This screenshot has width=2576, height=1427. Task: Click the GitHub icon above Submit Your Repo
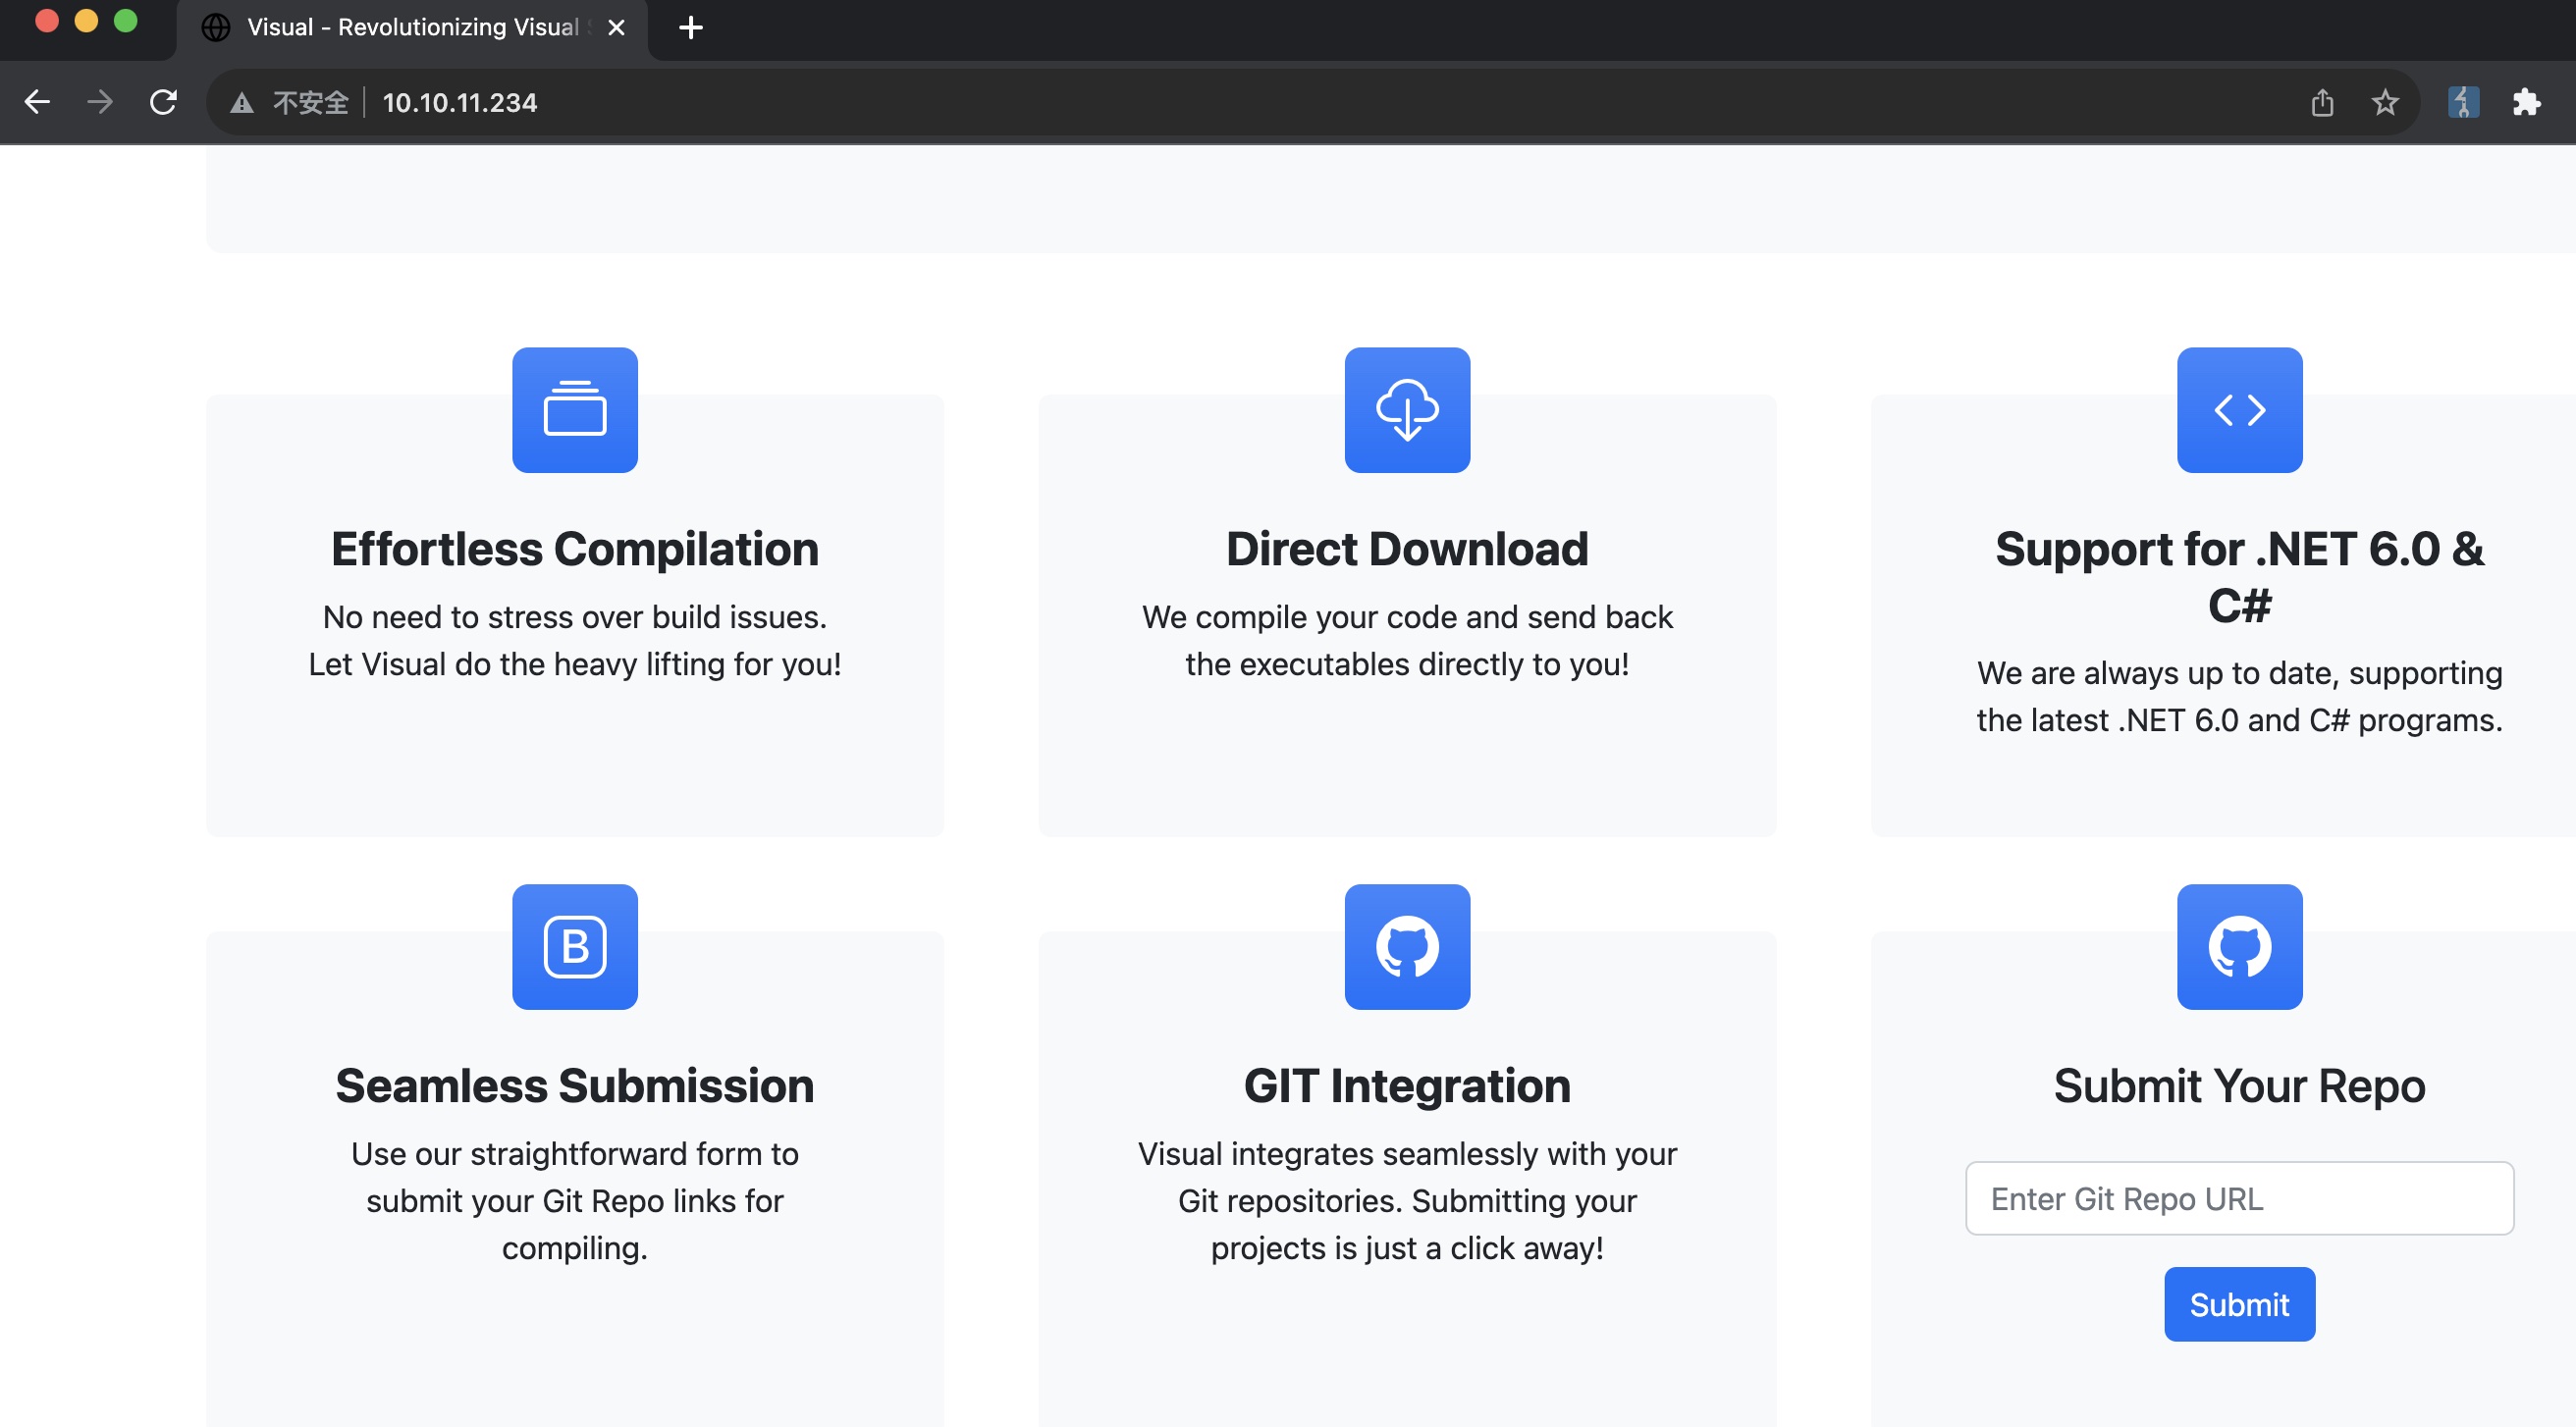(2238, 946)
